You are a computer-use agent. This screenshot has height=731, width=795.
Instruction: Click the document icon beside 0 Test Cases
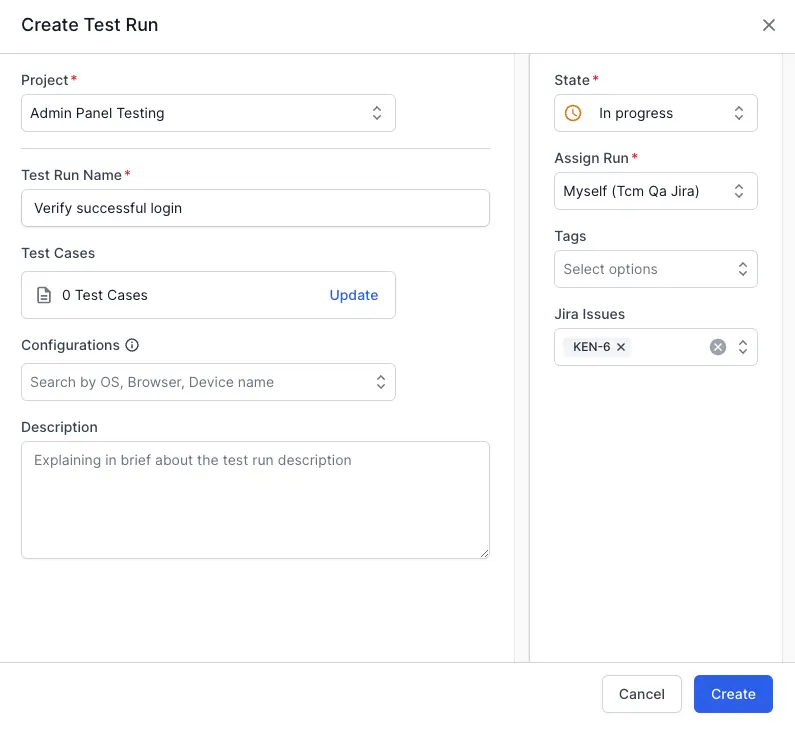(44, 295)
